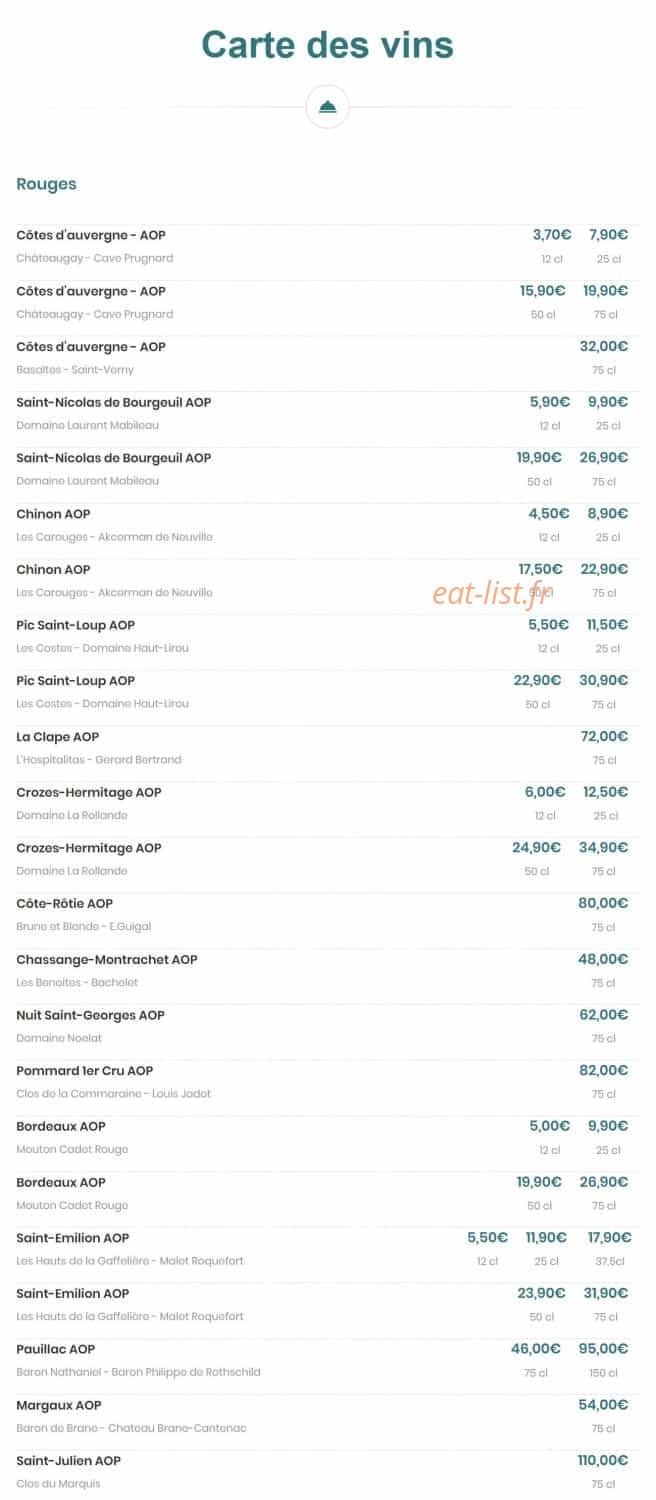Select the Carte des vins heading
This screenshot has height=1500, width=656.
[327, 44]
